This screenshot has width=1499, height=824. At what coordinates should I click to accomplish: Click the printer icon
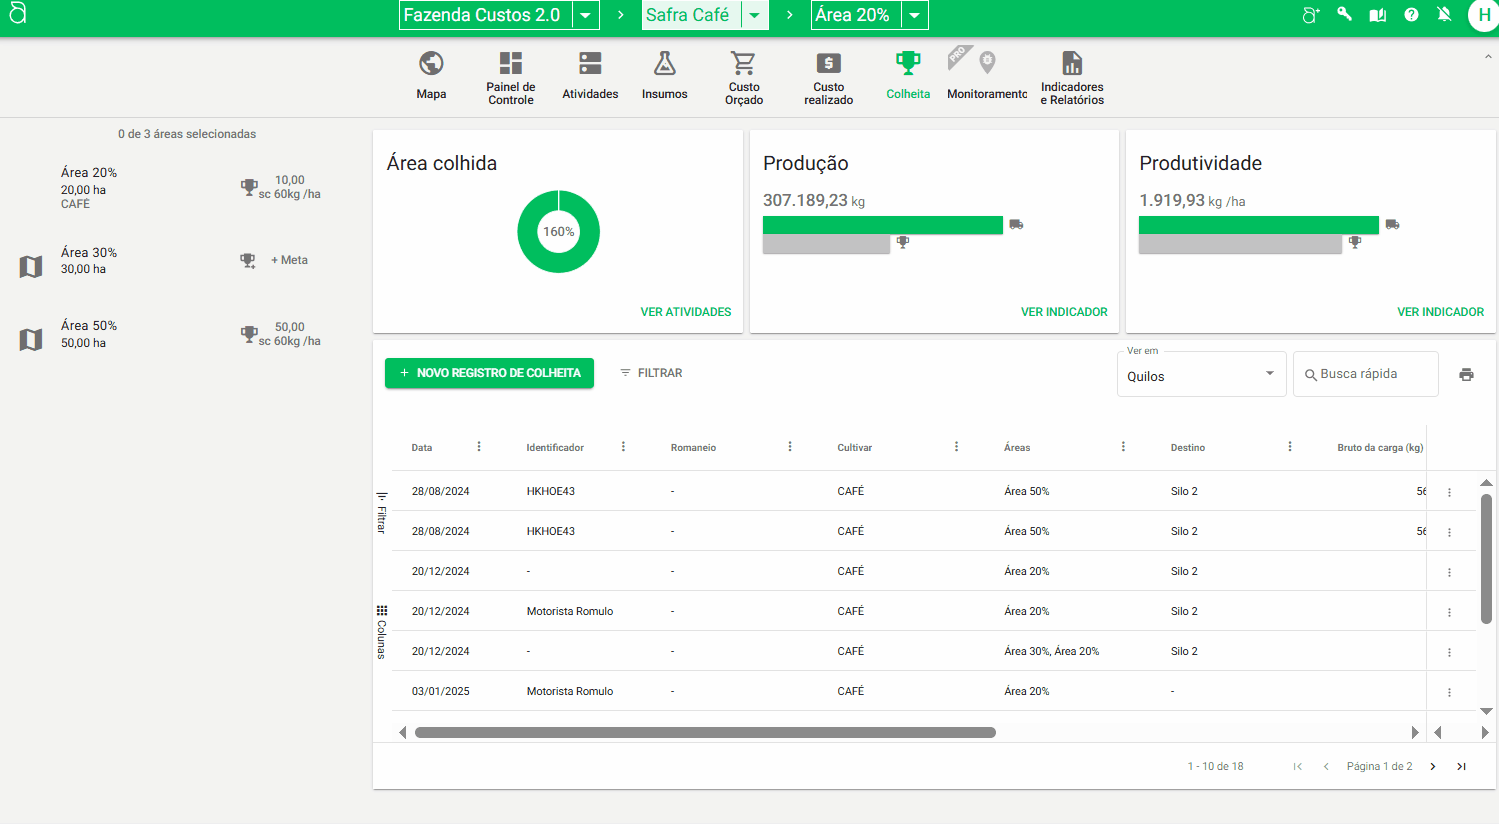pos(1466,374)
